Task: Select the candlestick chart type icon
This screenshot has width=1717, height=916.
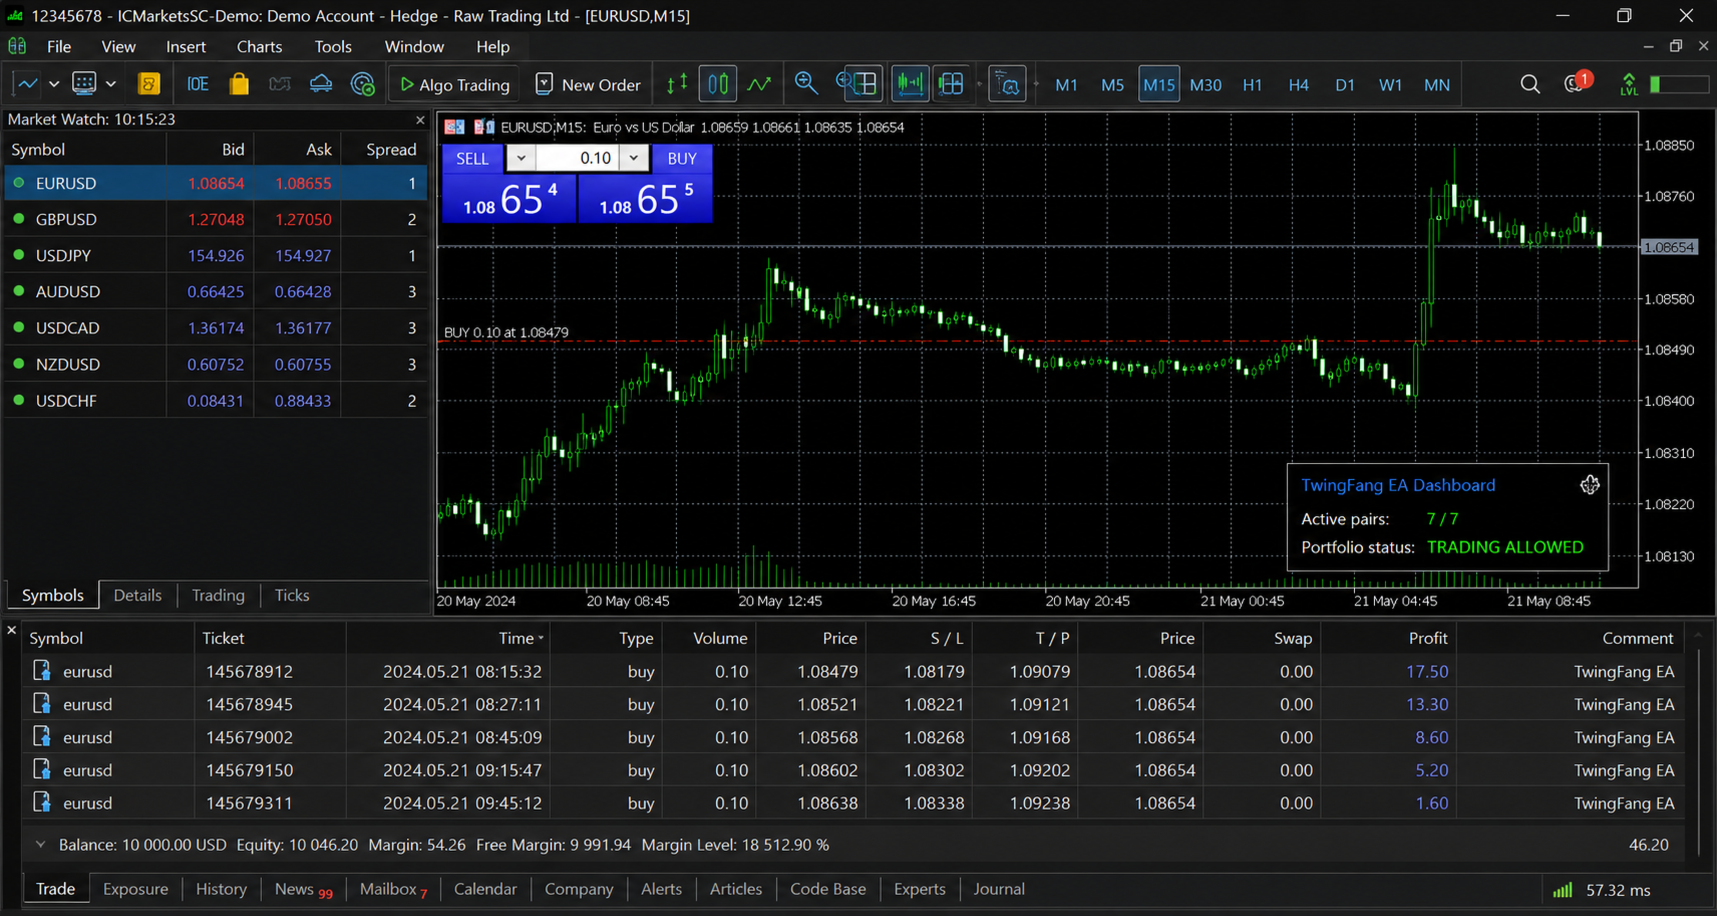Action: coord(718,85)
